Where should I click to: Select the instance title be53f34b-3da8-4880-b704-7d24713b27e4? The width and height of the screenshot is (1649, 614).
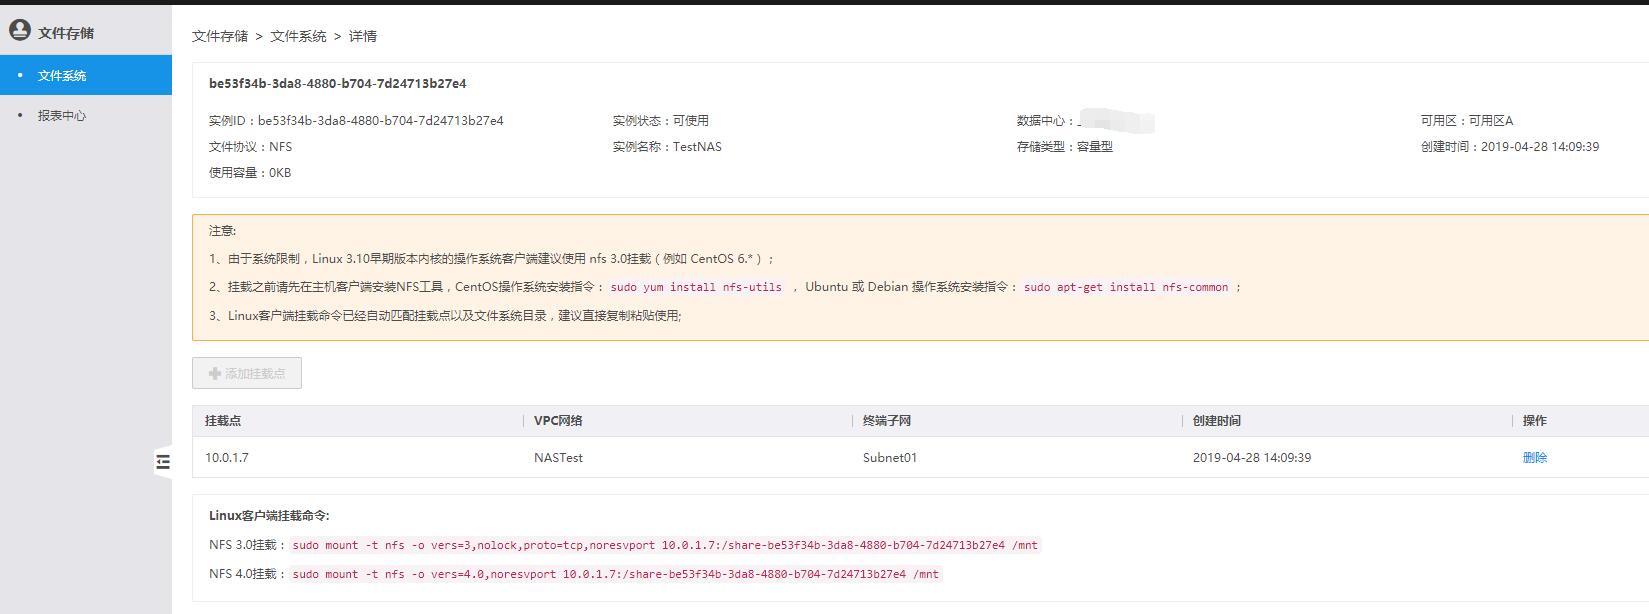[x=338, y=84]
